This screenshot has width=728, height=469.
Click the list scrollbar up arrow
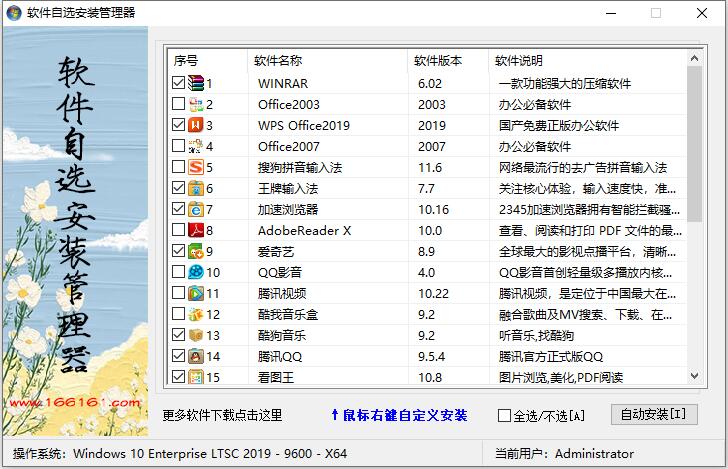695,58
